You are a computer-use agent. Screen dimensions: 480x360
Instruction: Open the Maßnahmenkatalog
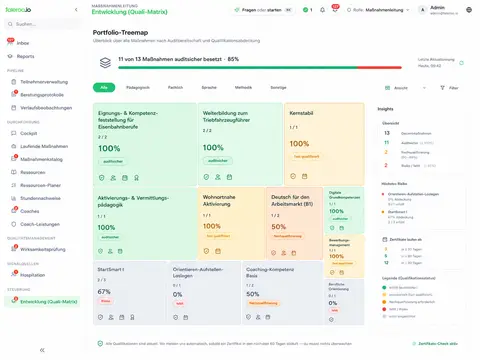(41, 159)
